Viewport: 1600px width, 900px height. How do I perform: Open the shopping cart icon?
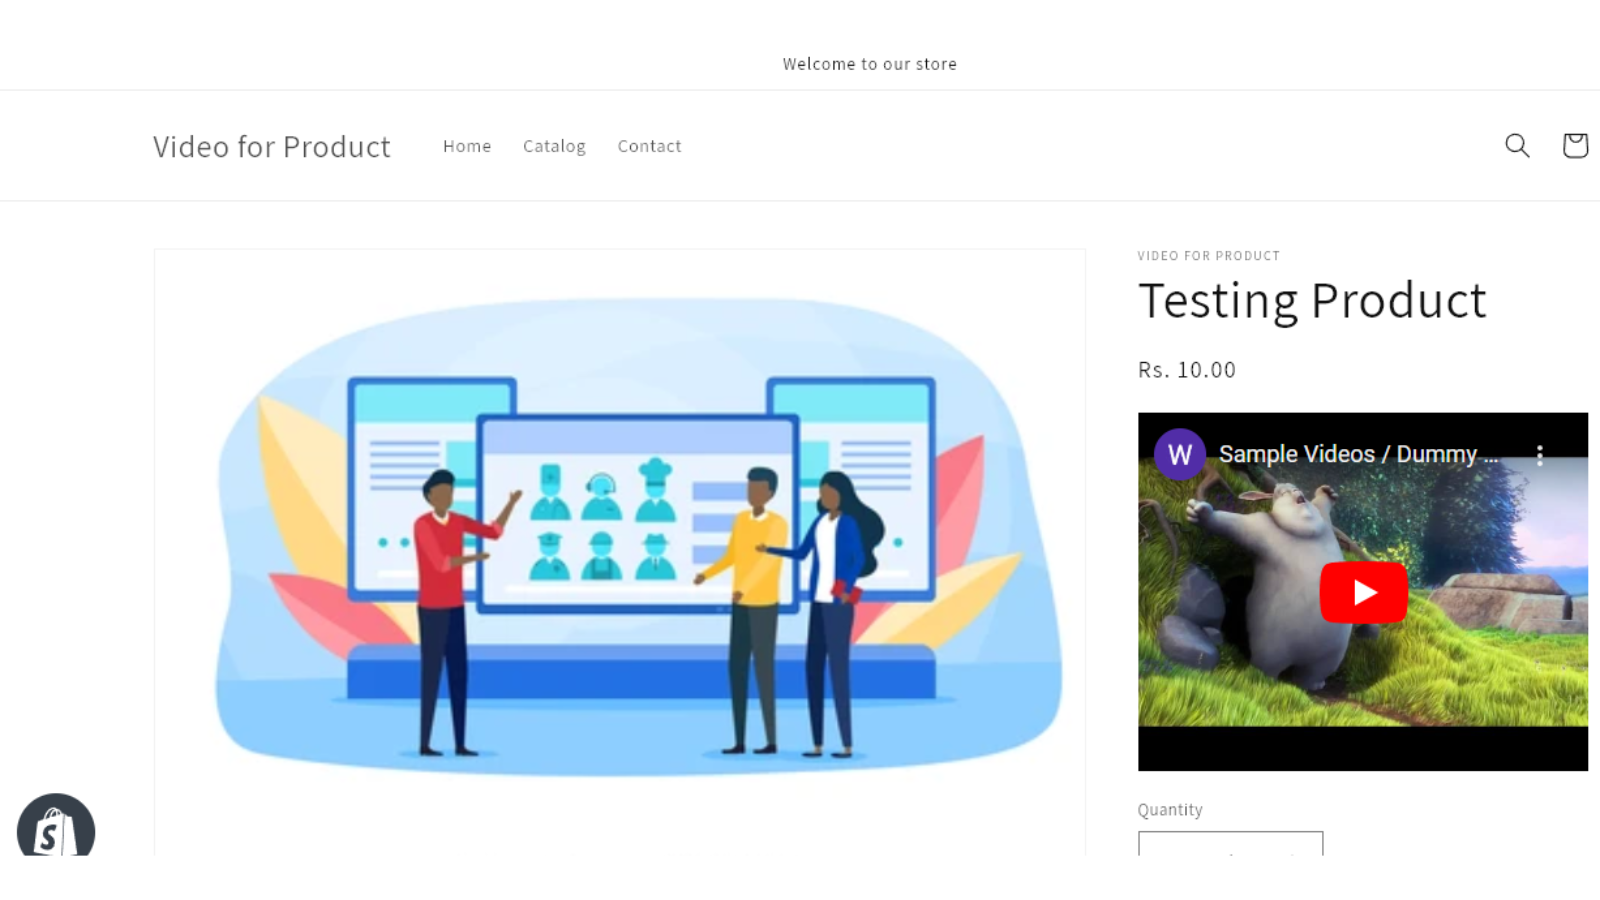click(1575, 145)
